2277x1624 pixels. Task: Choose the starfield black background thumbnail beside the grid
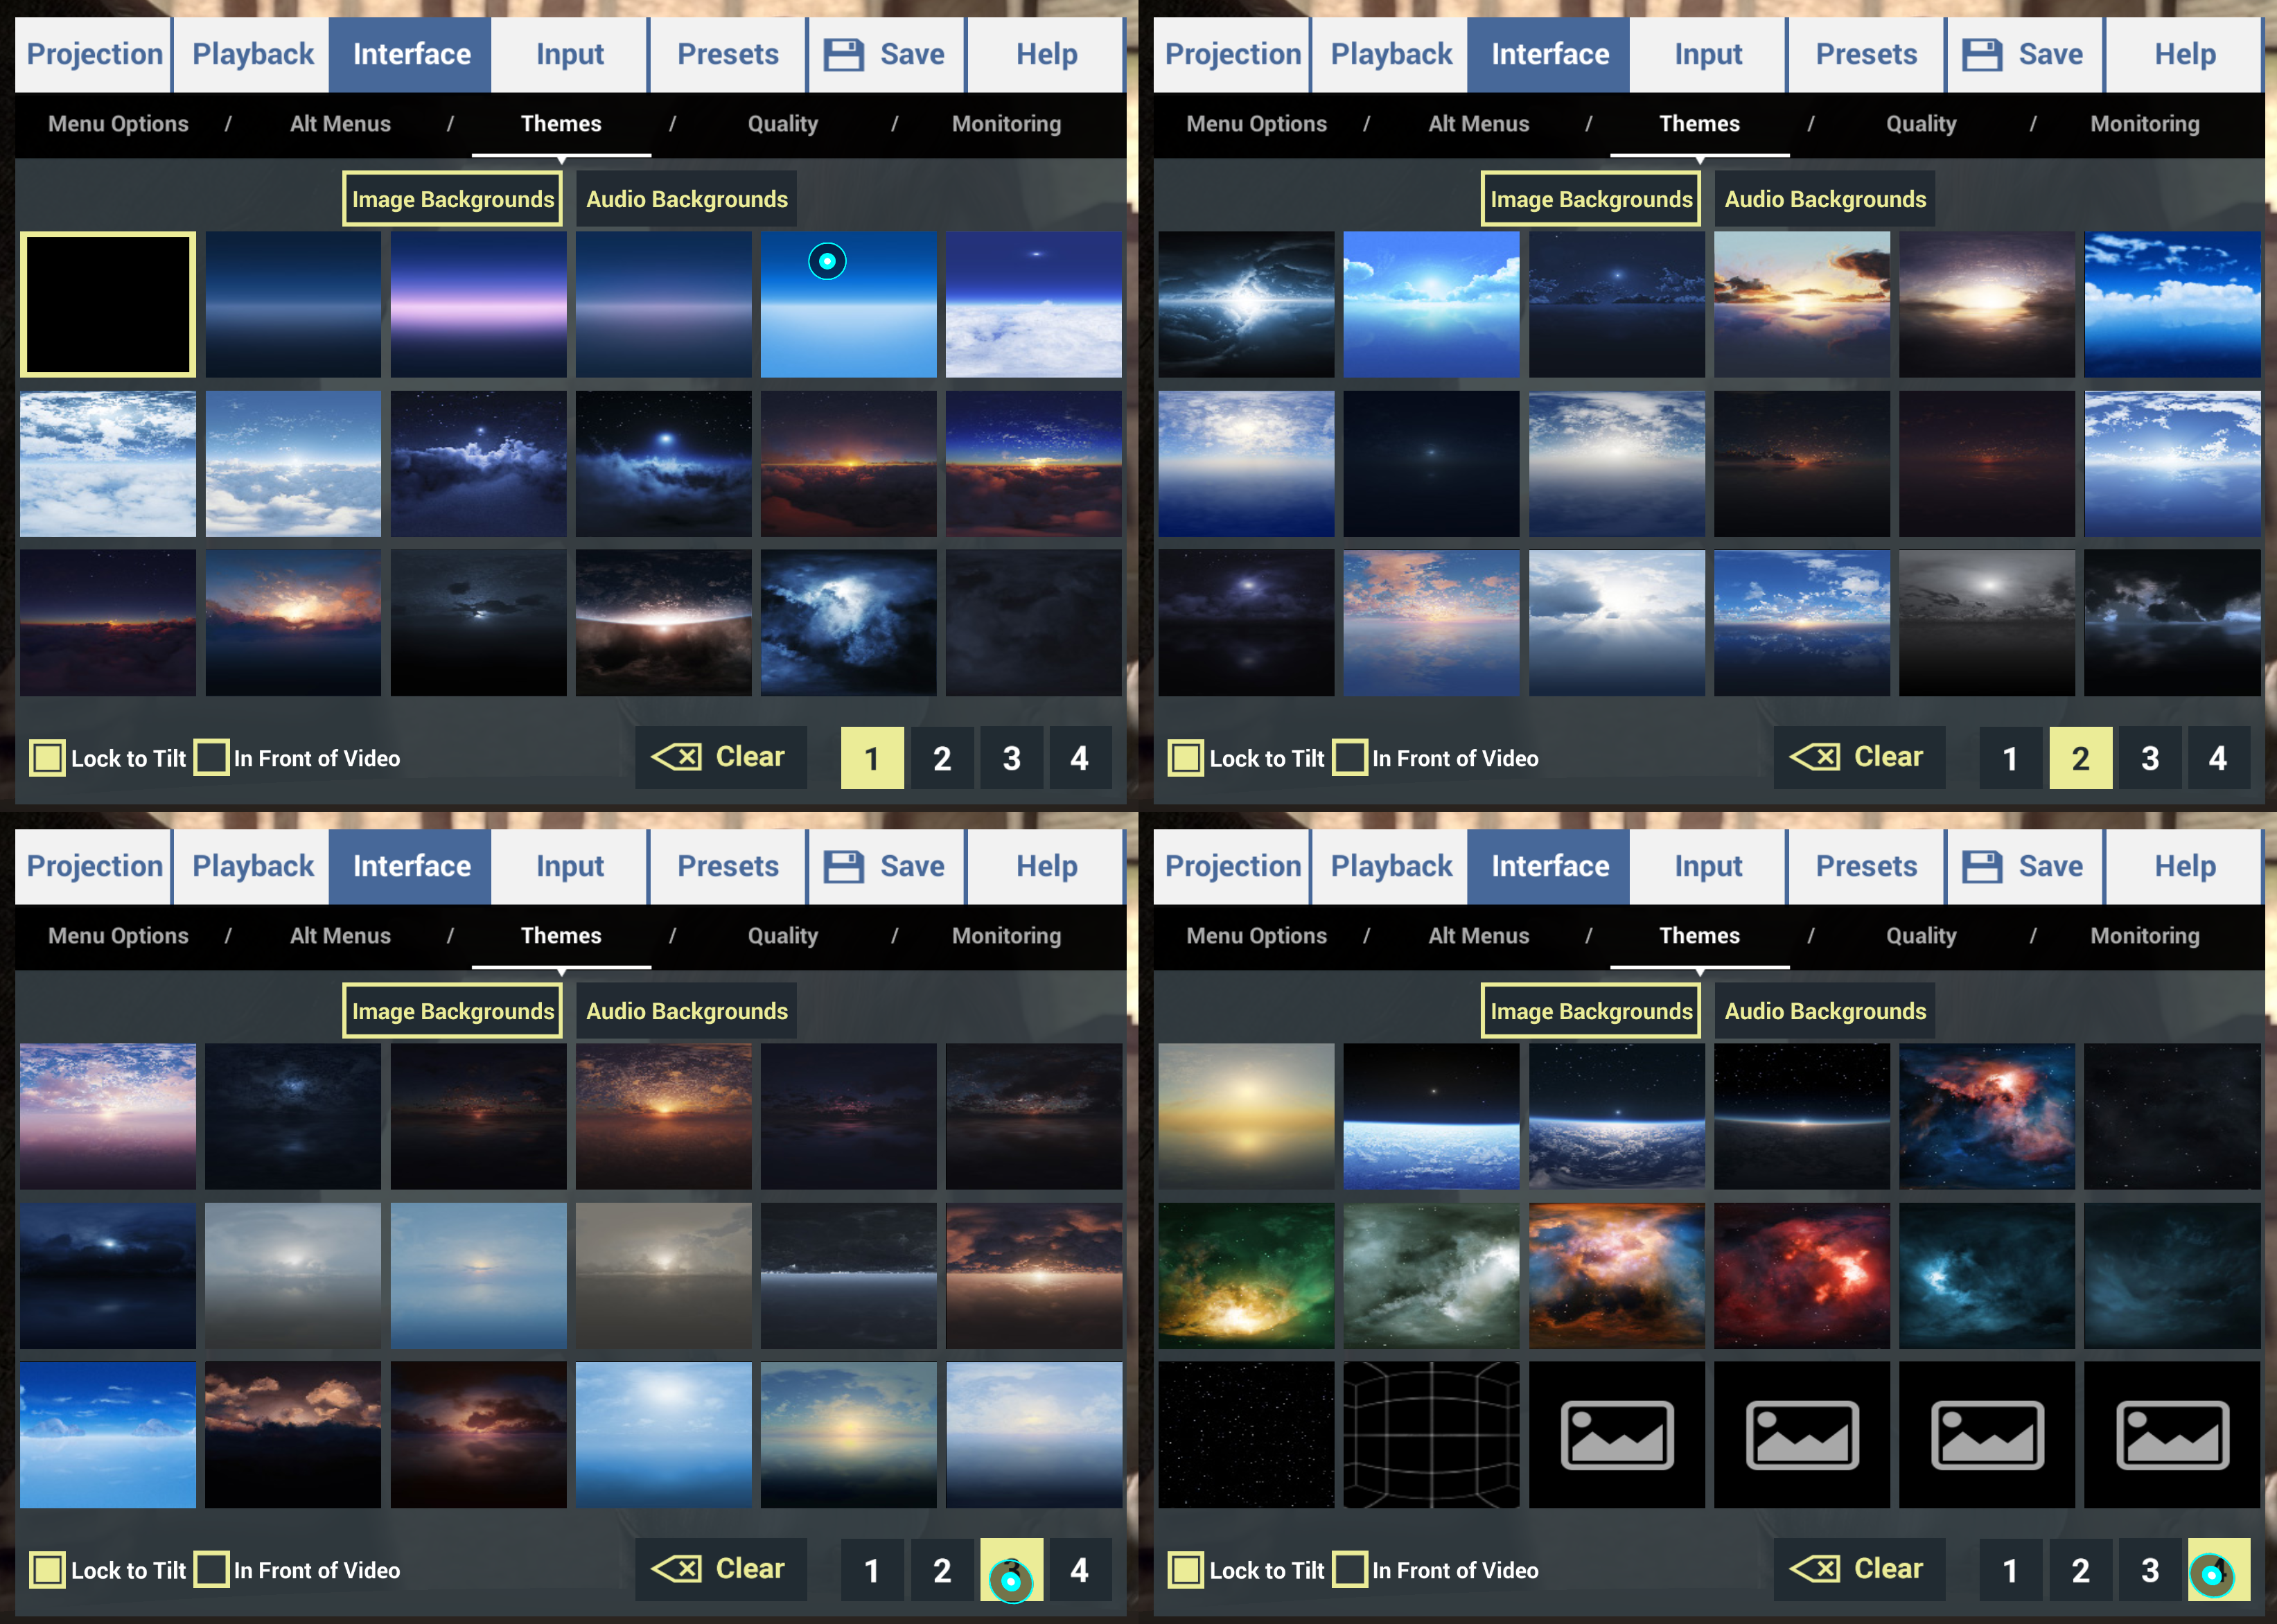click(x=1246, y=1435)
